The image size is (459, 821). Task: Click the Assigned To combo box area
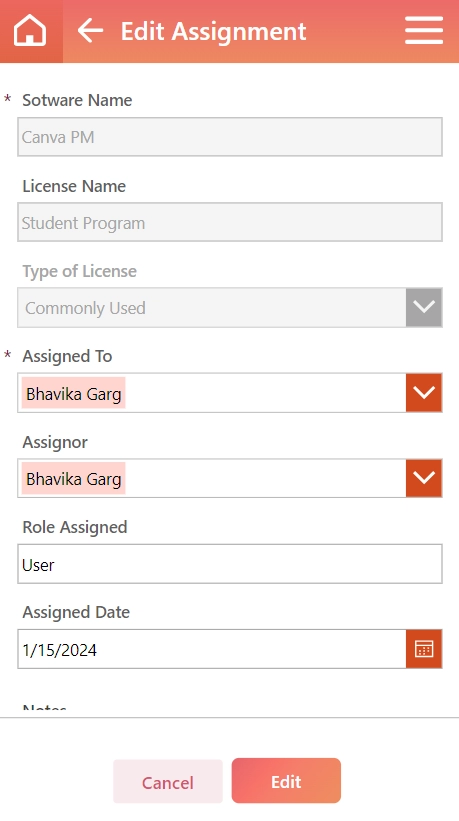pos(212,393)
